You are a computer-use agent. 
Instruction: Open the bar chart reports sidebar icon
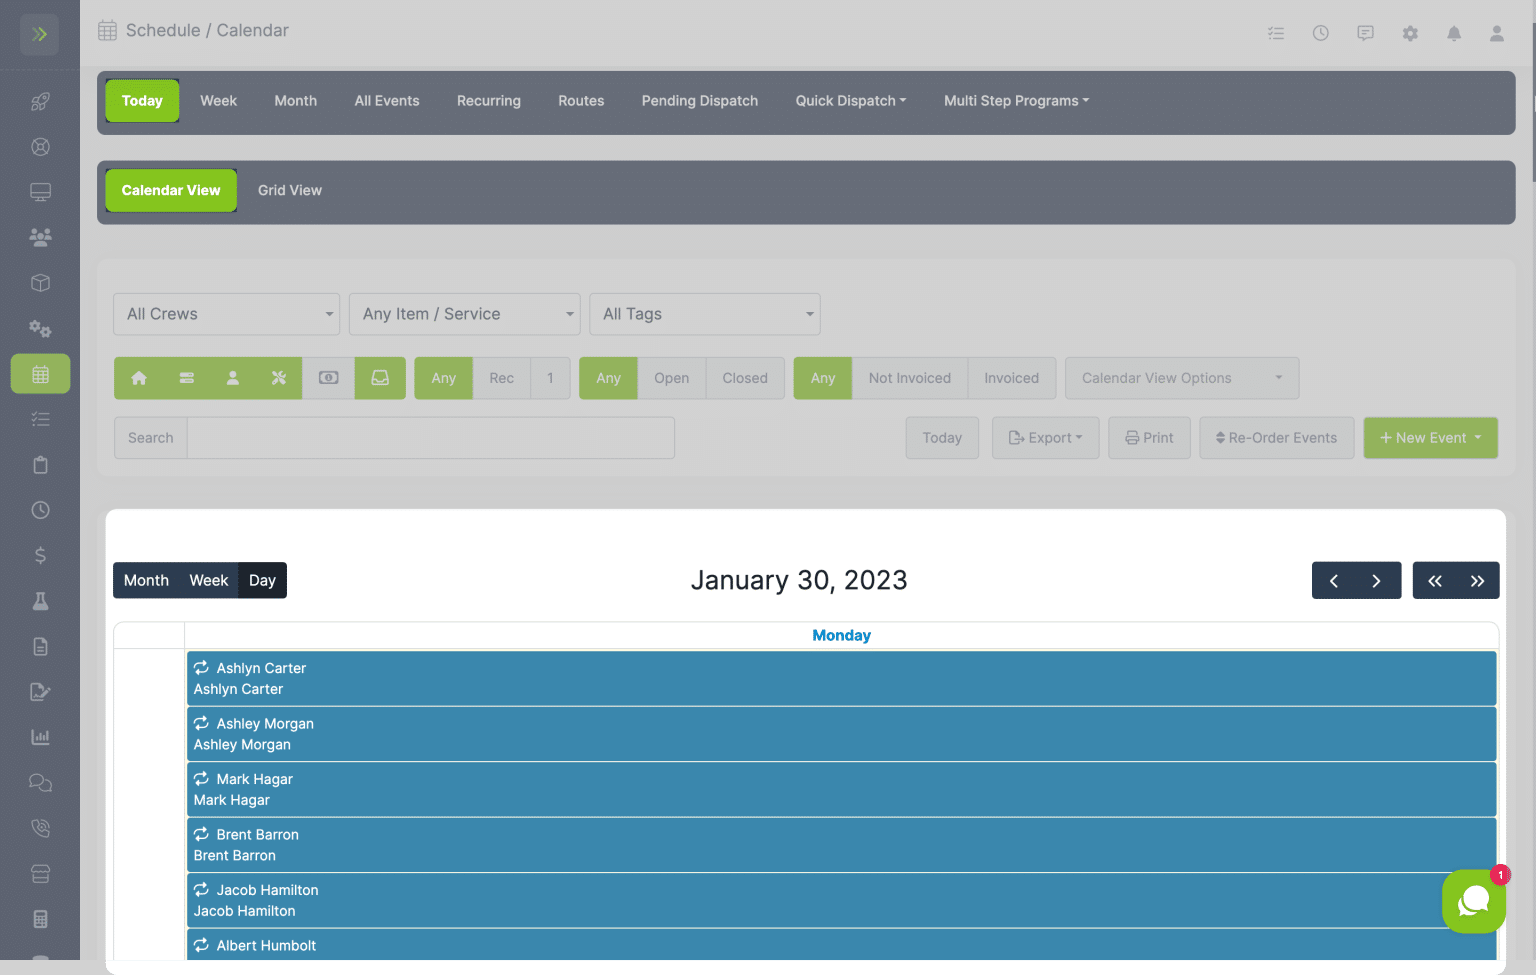(40, 737)
